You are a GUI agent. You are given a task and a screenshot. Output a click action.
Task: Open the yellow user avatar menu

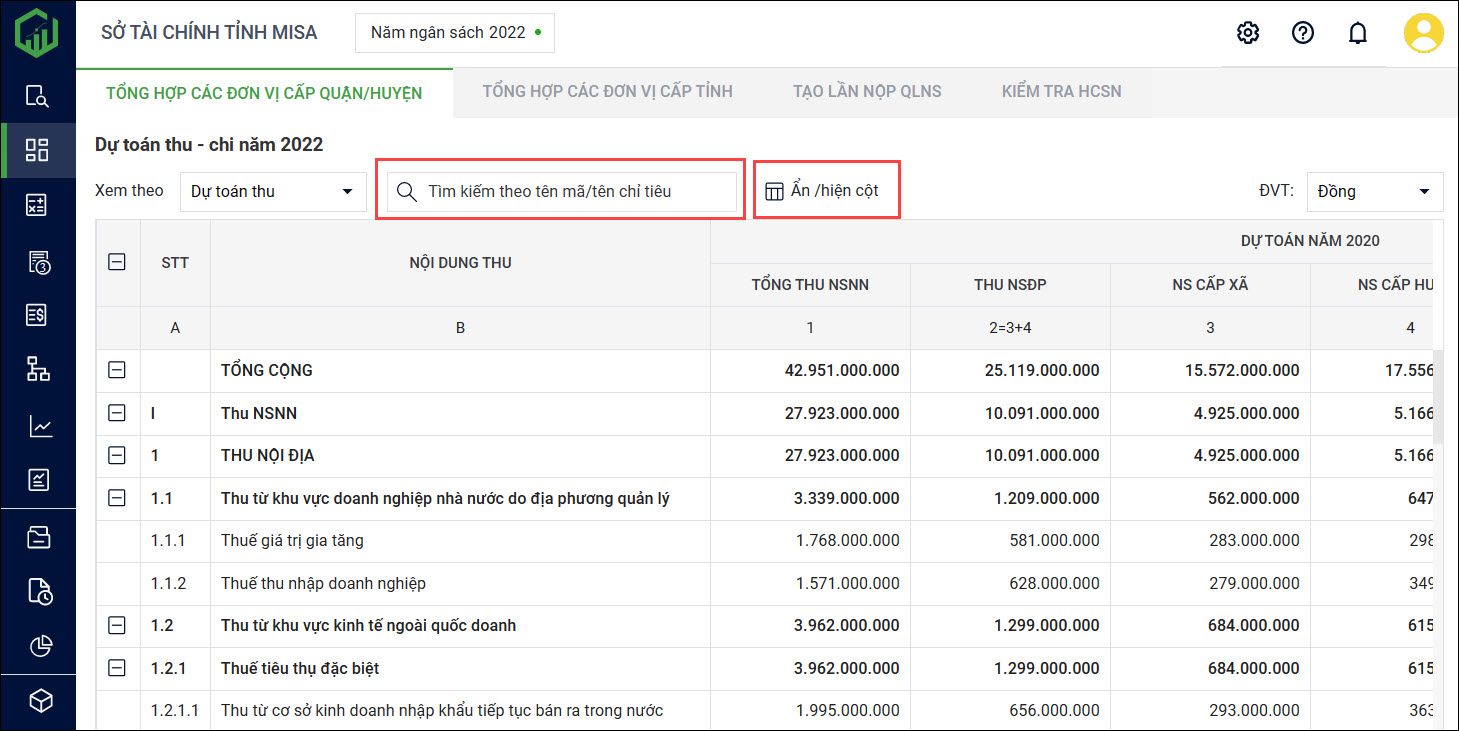point(1423,33)
